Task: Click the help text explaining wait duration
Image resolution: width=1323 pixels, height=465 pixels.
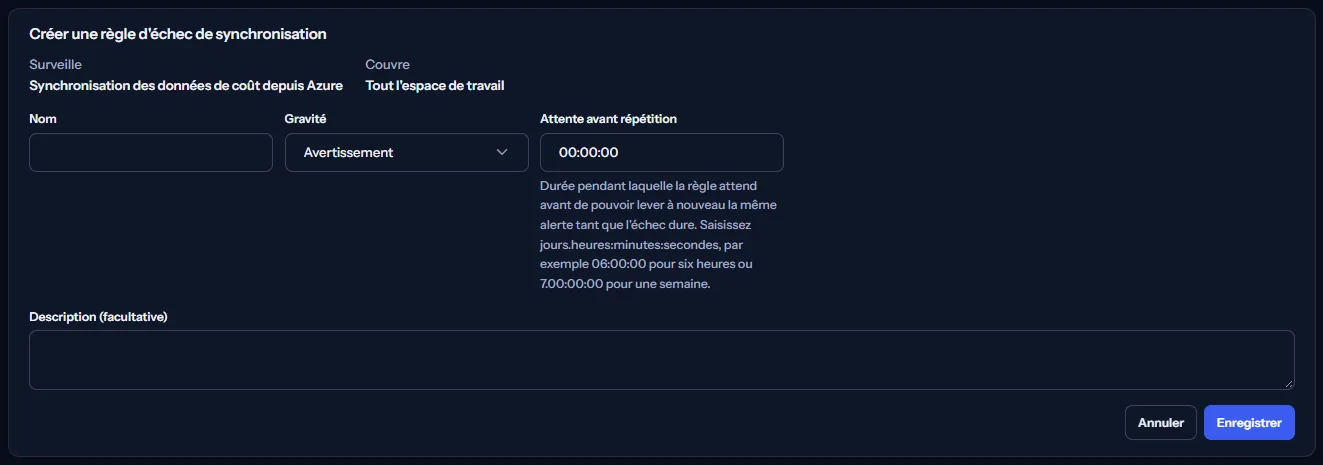Action: (658, 235)
